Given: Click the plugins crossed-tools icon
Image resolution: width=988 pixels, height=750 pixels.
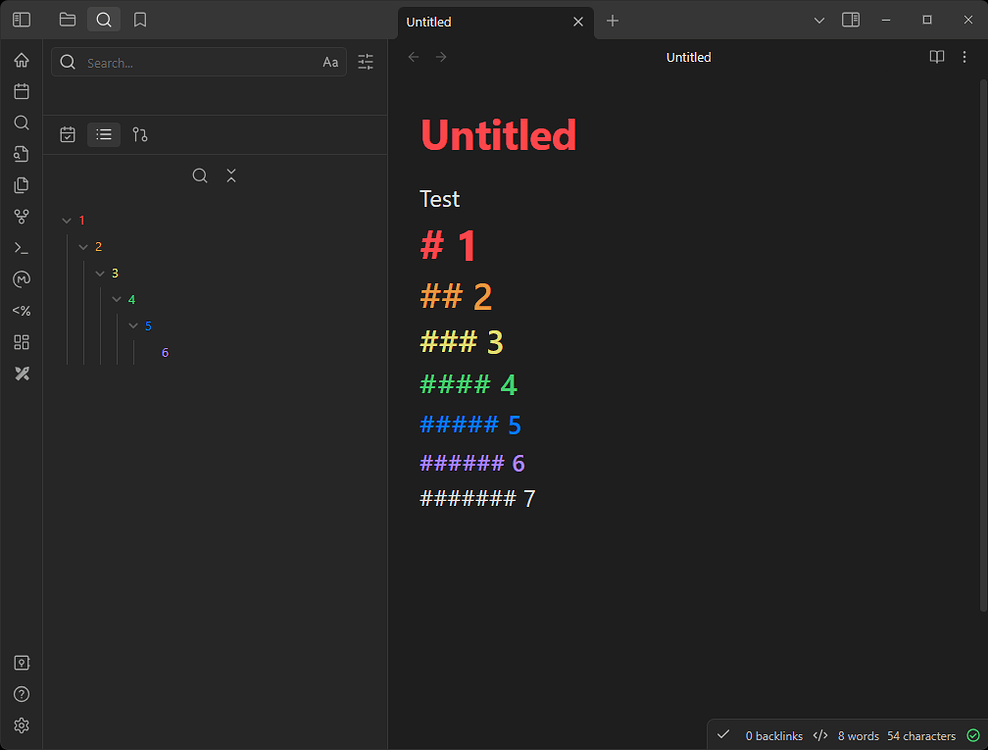Looking at the screenshot, I should 21,373.
